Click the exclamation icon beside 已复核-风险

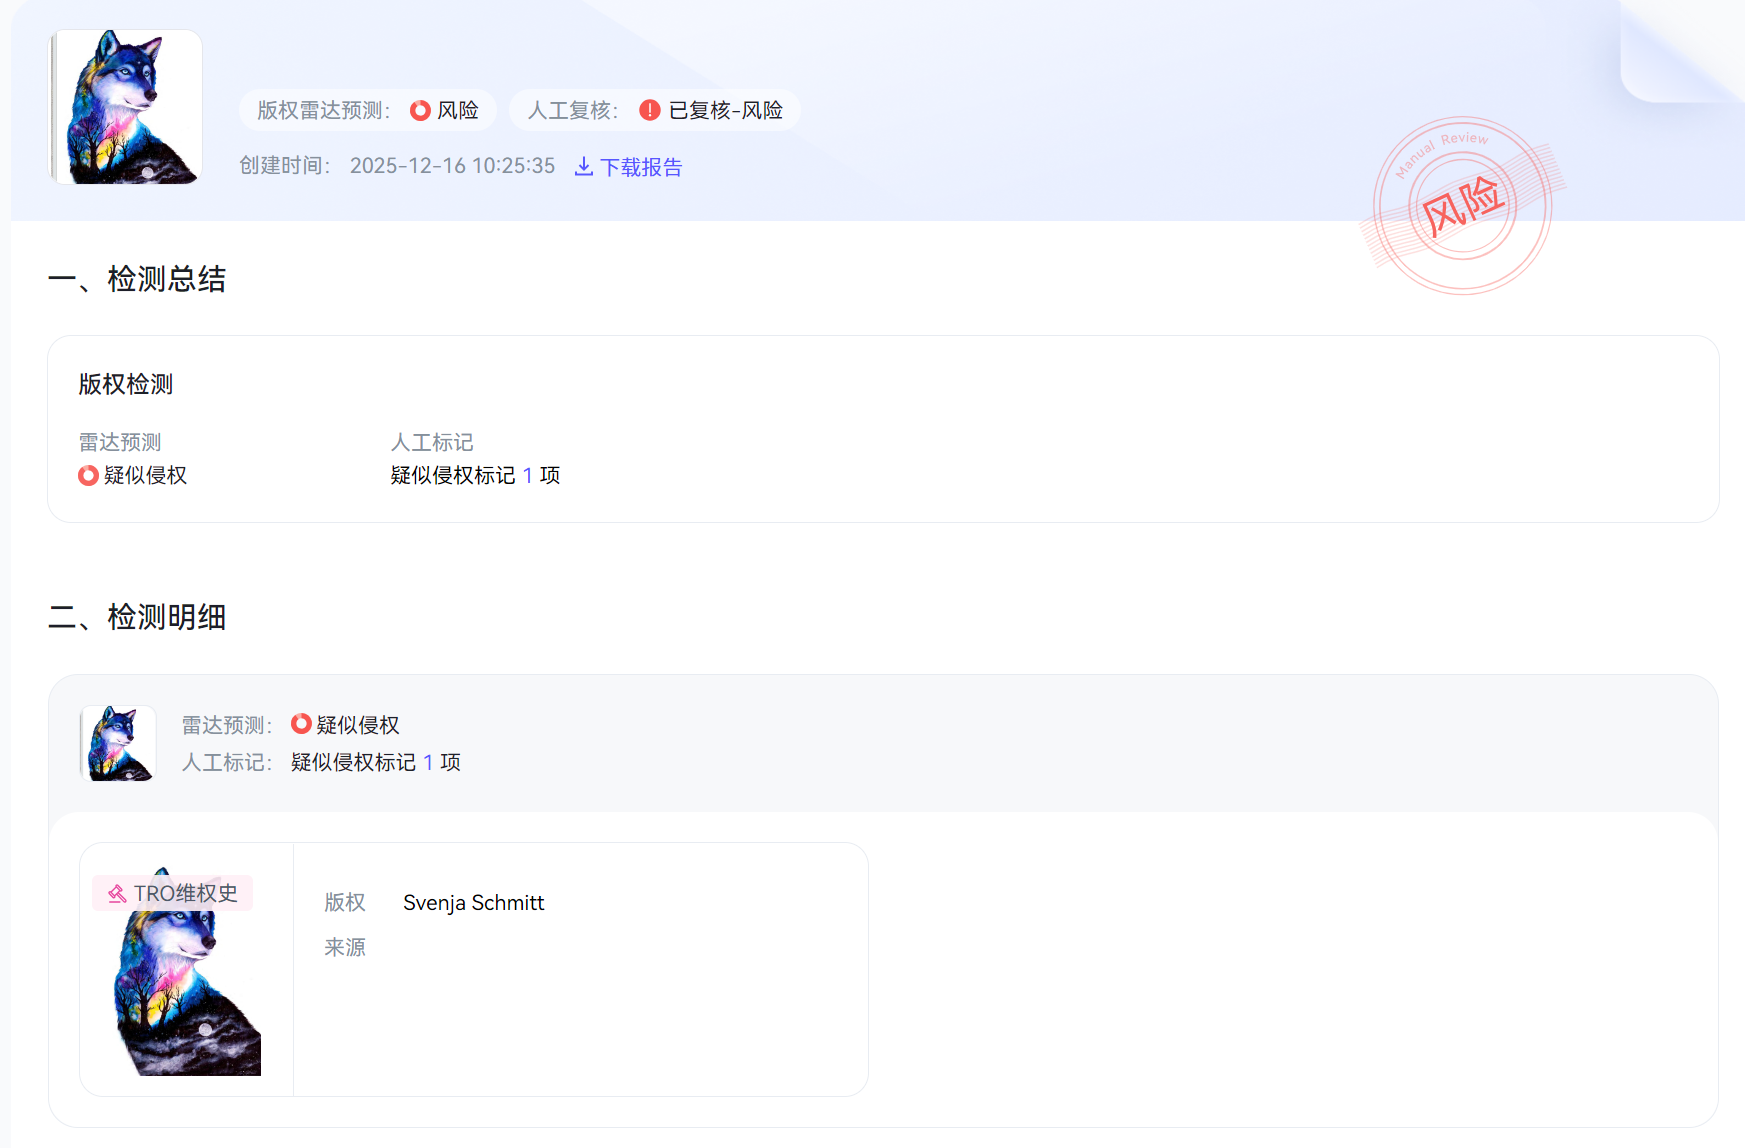tap(650, 110)
